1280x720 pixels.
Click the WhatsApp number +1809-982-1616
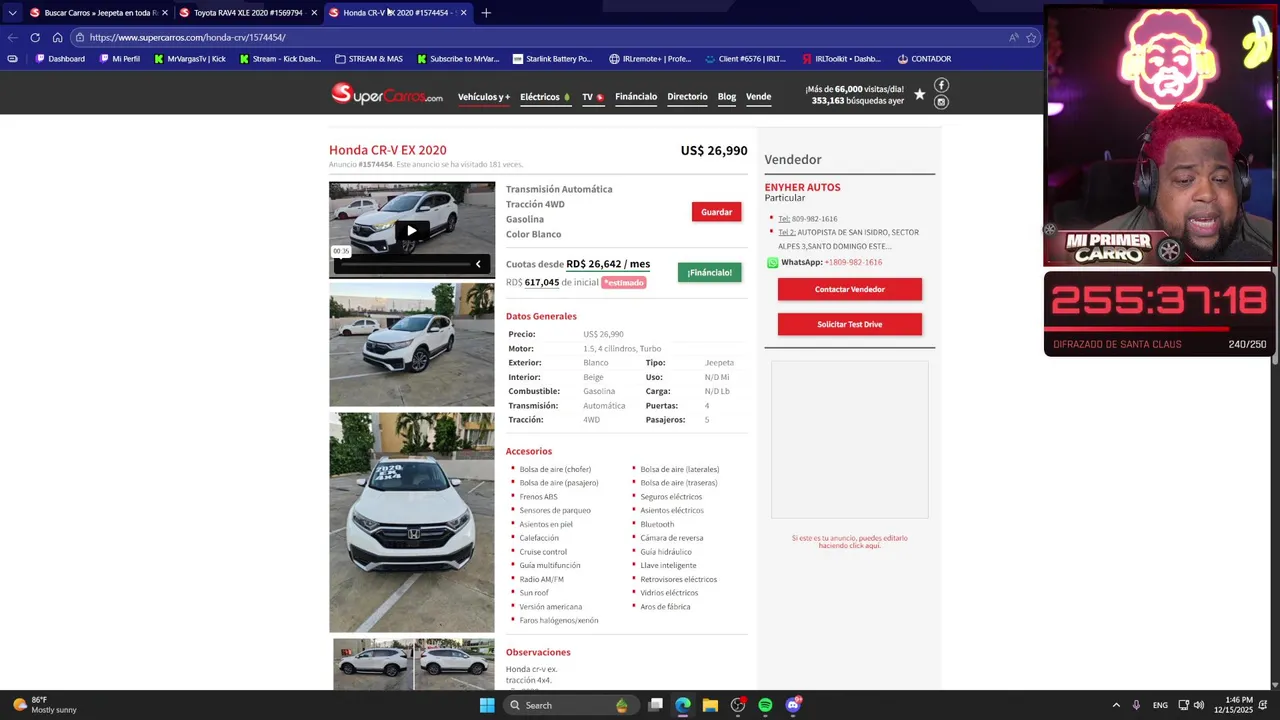pyautogui.click(x=853, y=262)
